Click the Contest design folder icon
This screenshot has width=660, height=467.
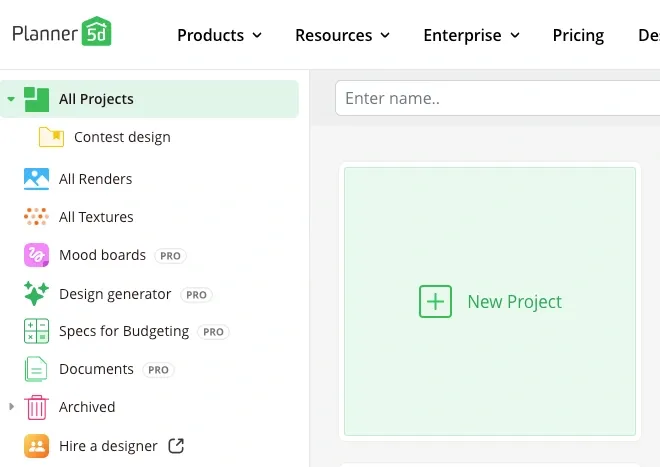(51, 137)
